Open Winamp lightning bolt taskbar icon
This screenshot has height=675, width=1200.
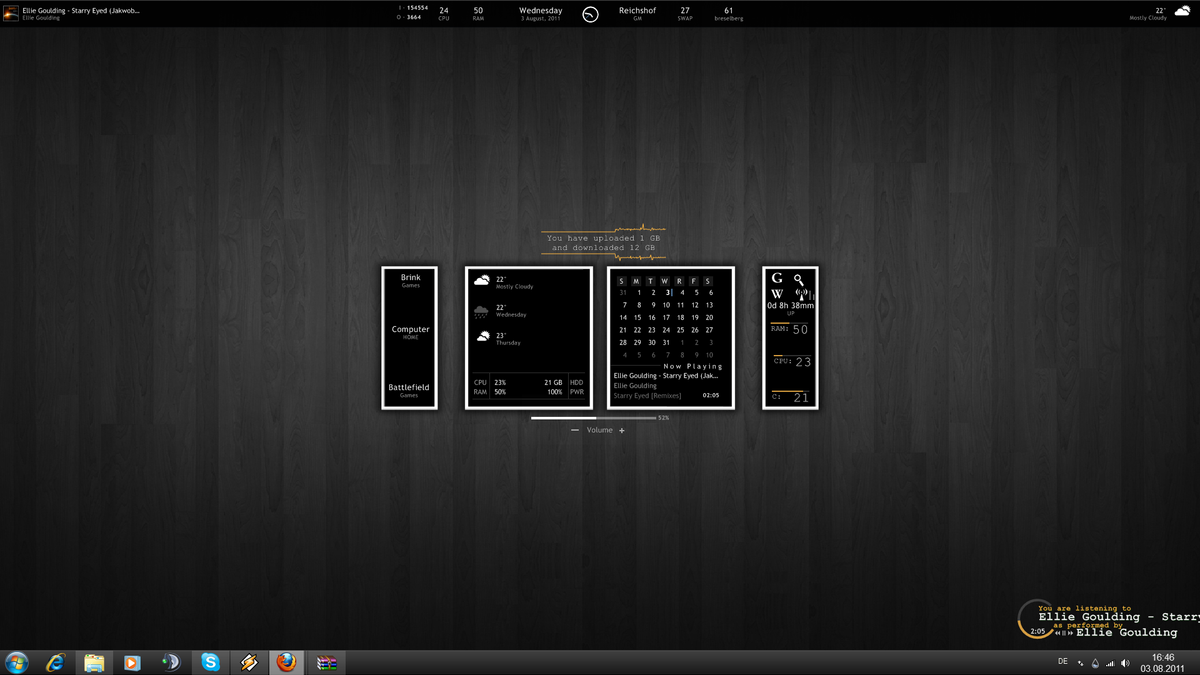click(x=248, y=662)
